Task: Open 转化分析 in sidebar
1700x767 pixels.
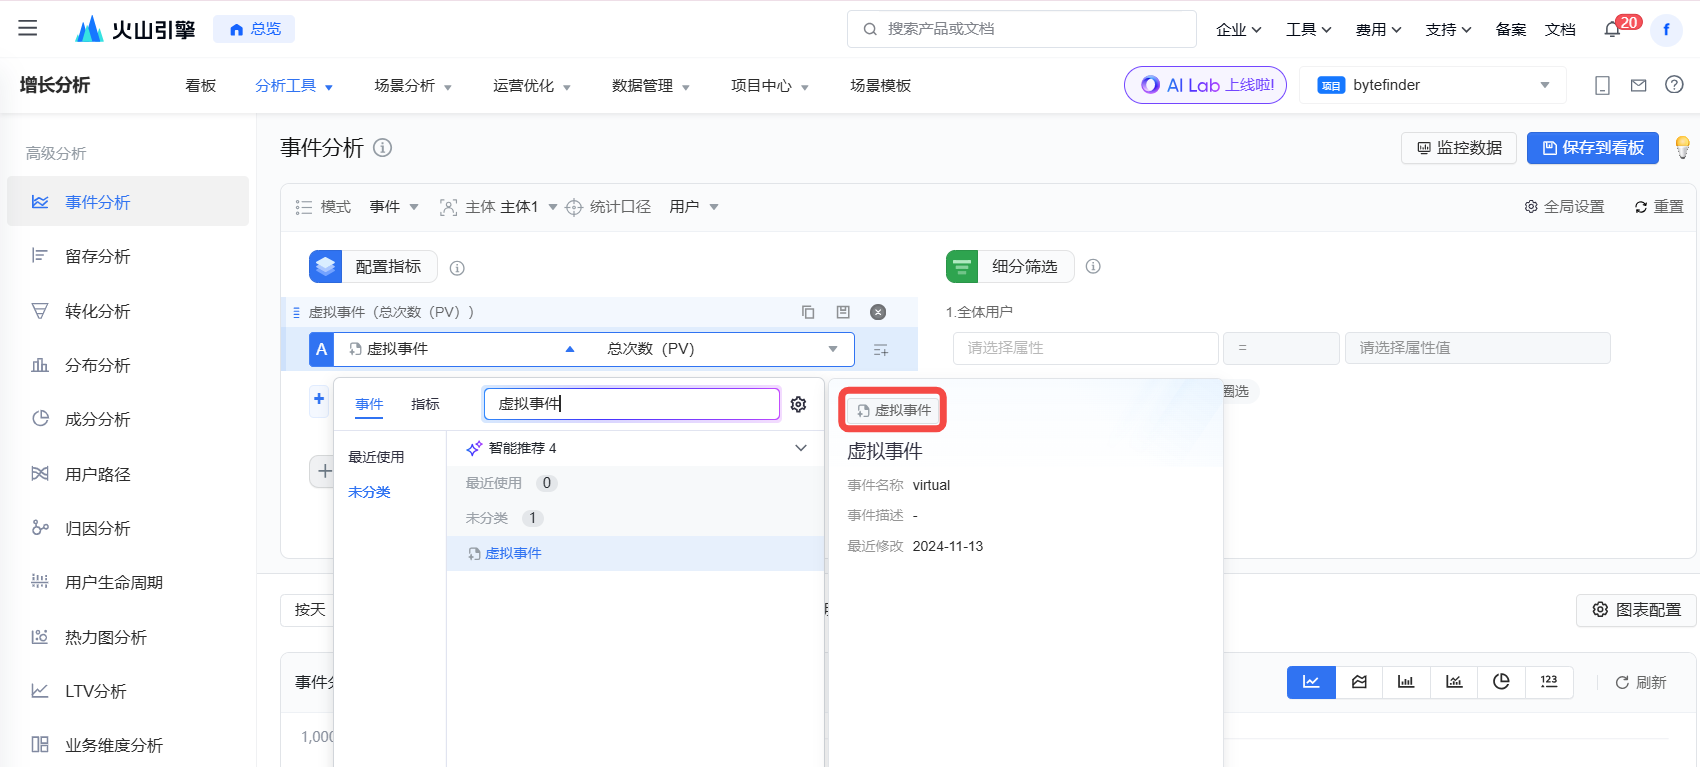Action: click(x=97, y=311)
